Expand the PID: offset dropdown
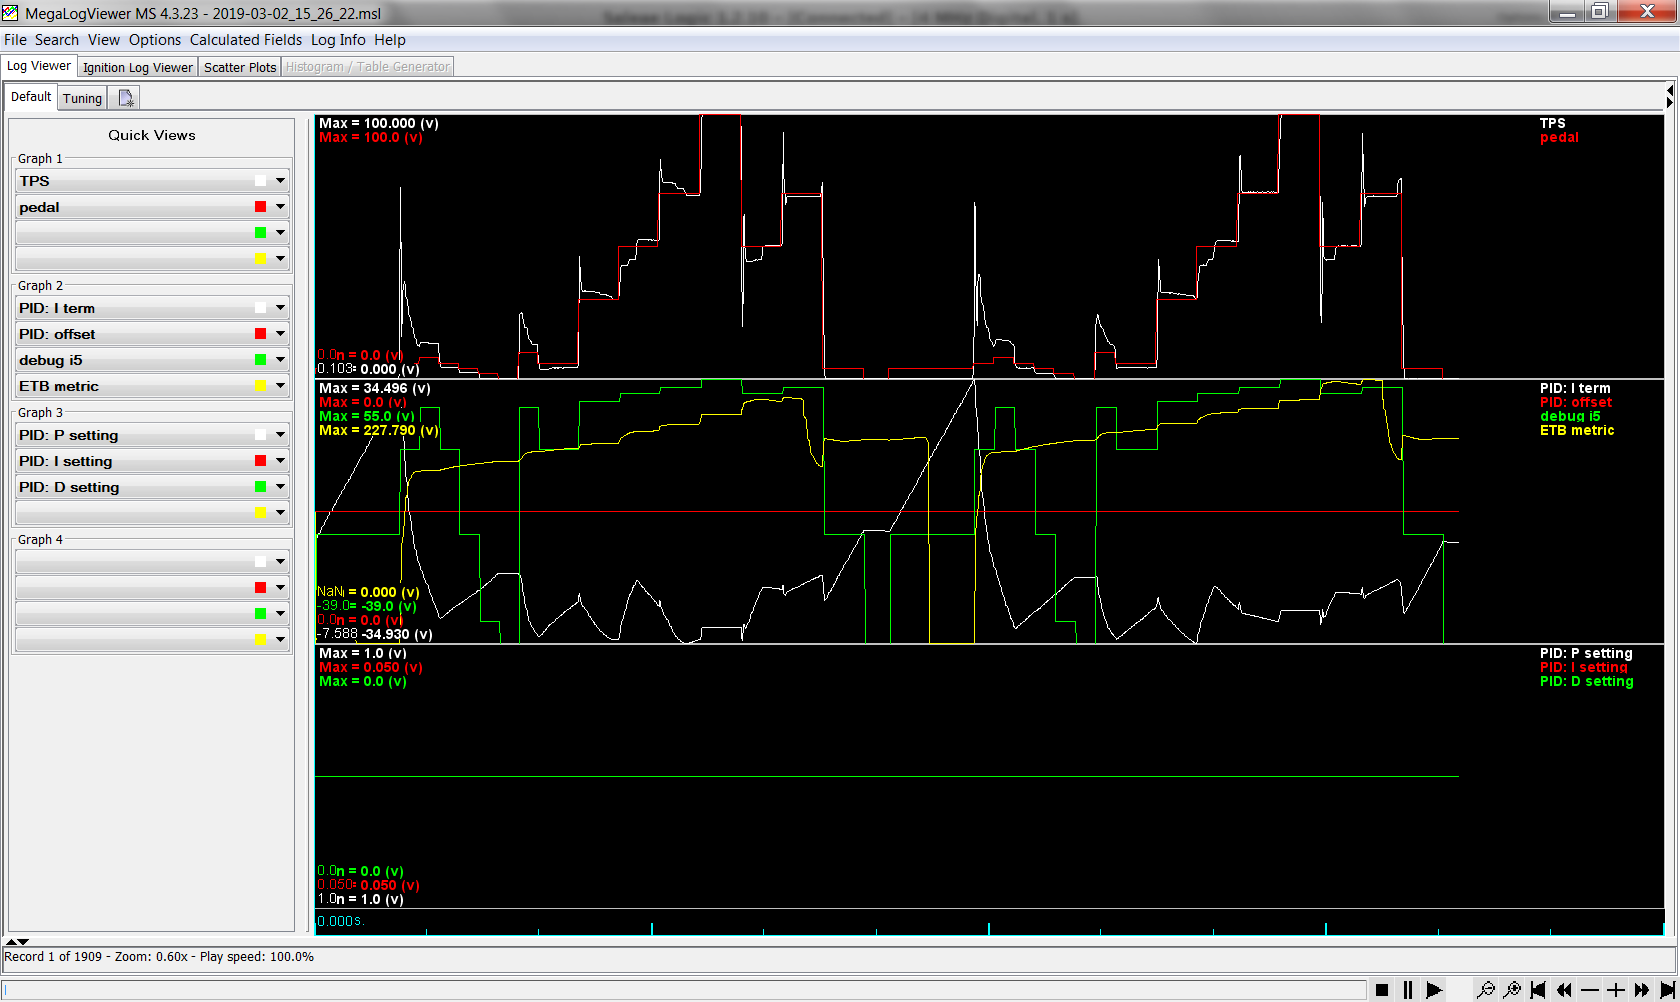Viewport: 1680px width, 1002px height. click(x=280, y=334)
